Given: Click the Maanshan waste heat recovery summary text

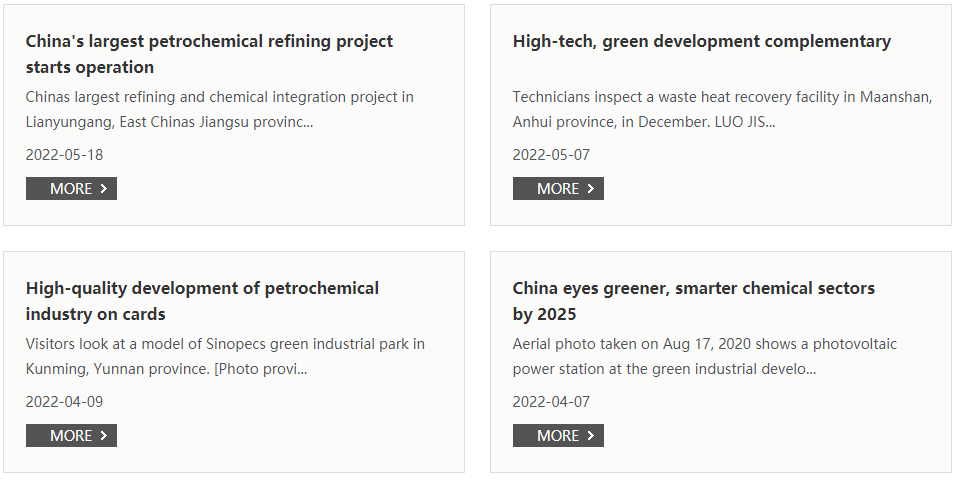Looking at the screenshot, I should click(722, 110).
